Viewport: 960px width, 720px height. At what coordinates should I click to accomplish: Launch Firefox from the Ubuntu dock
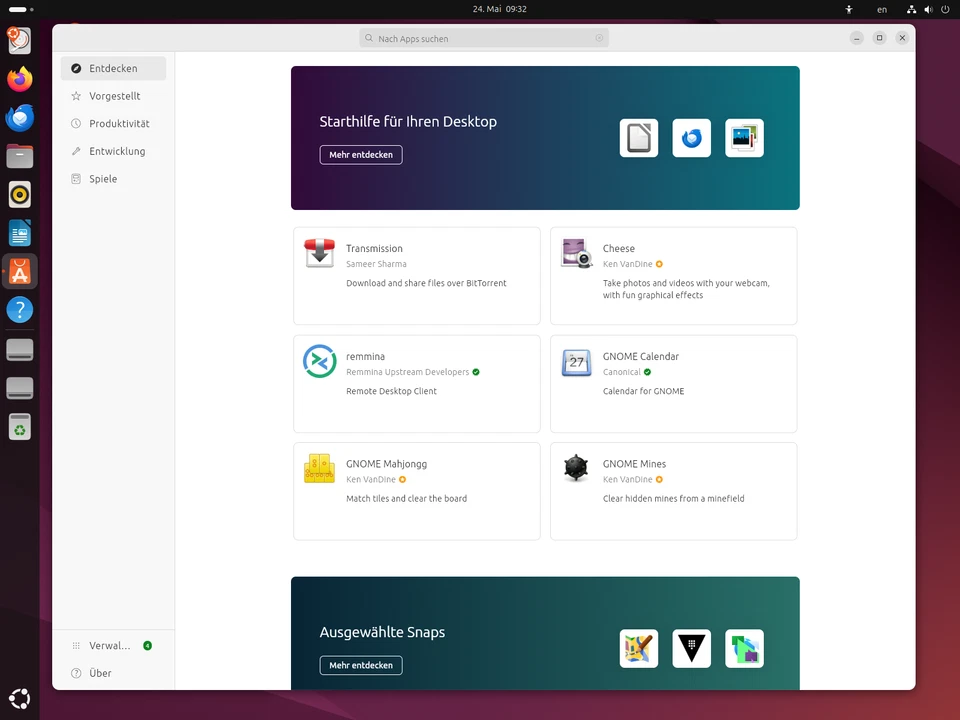[x=20, y=80]
